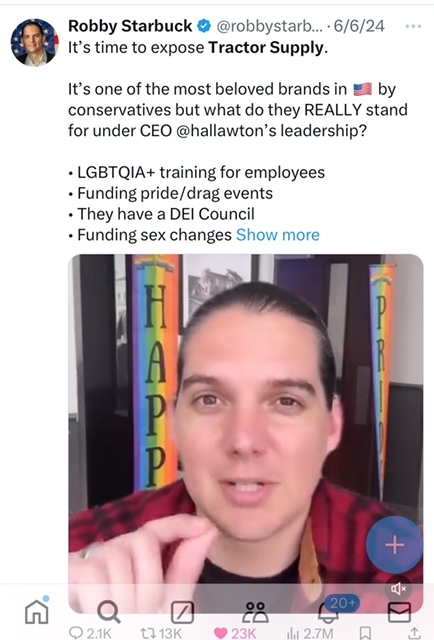Repost the tweet showing 13K reposts
The height and width of the screenshot is (640, 434).
pos(161,633)
